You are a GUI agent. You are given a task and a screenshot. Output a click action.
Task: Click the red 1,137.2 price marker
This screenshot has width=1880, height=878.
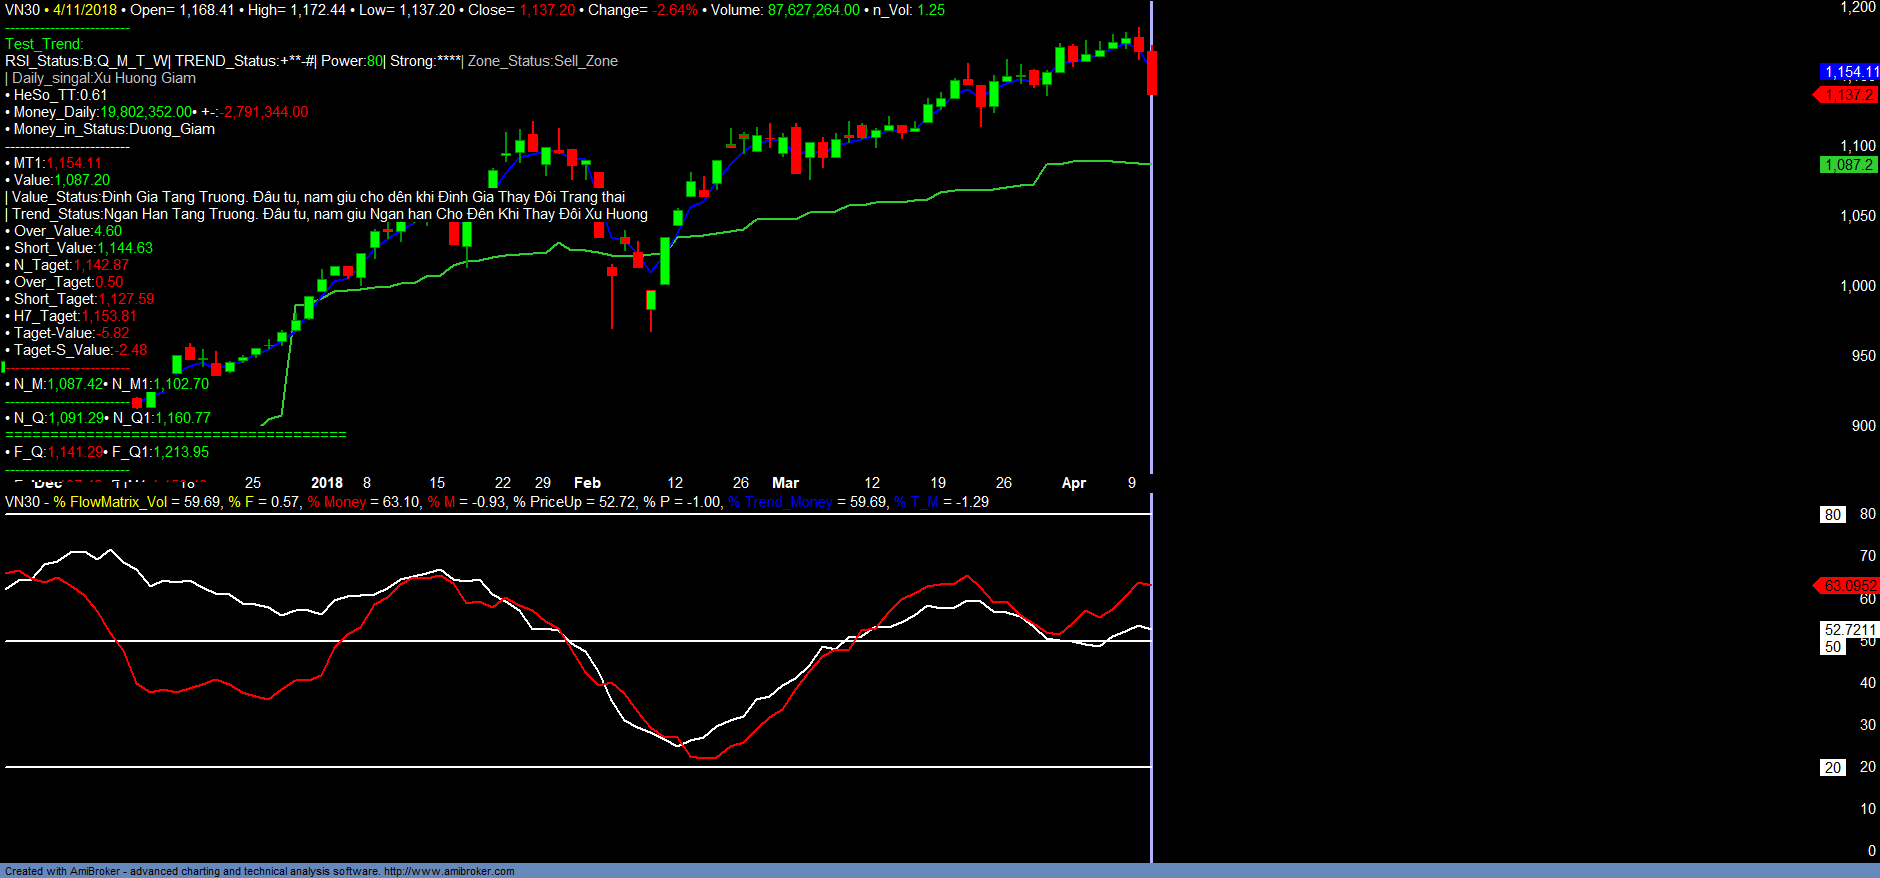coord(1848,95)
